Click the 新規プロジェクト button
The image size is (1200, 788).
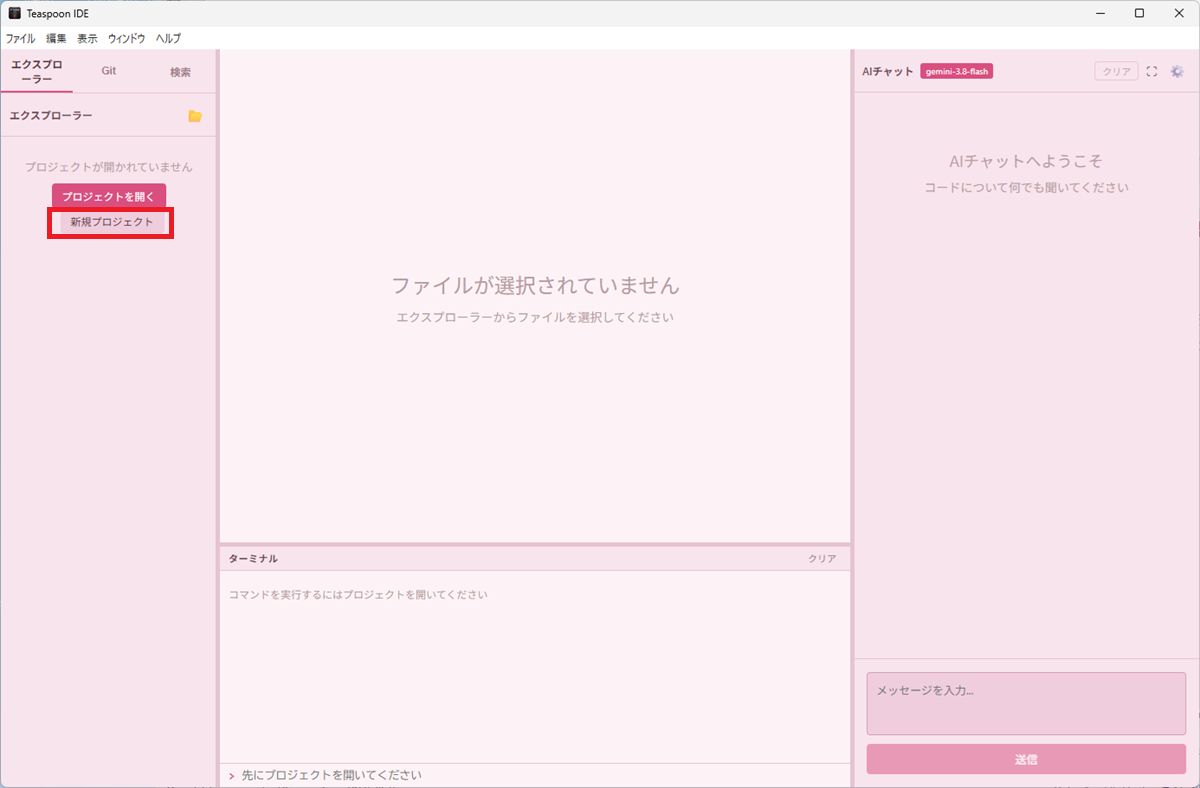[x=112, y=222]
